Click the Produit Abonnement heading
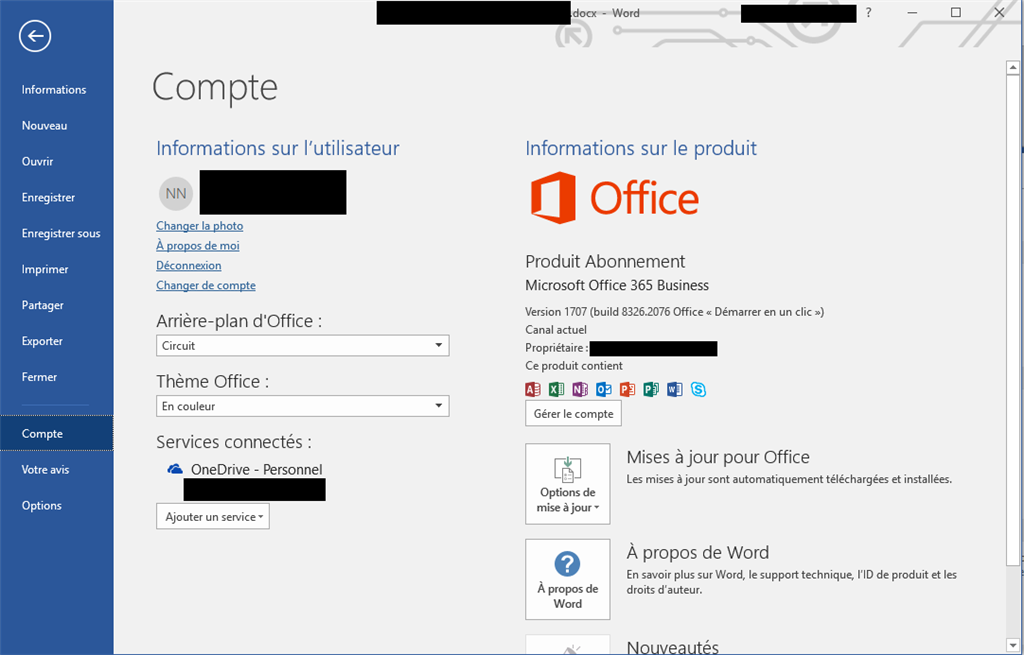The image size is (1024, 655). pyautogui.click(x=605, y=262)
